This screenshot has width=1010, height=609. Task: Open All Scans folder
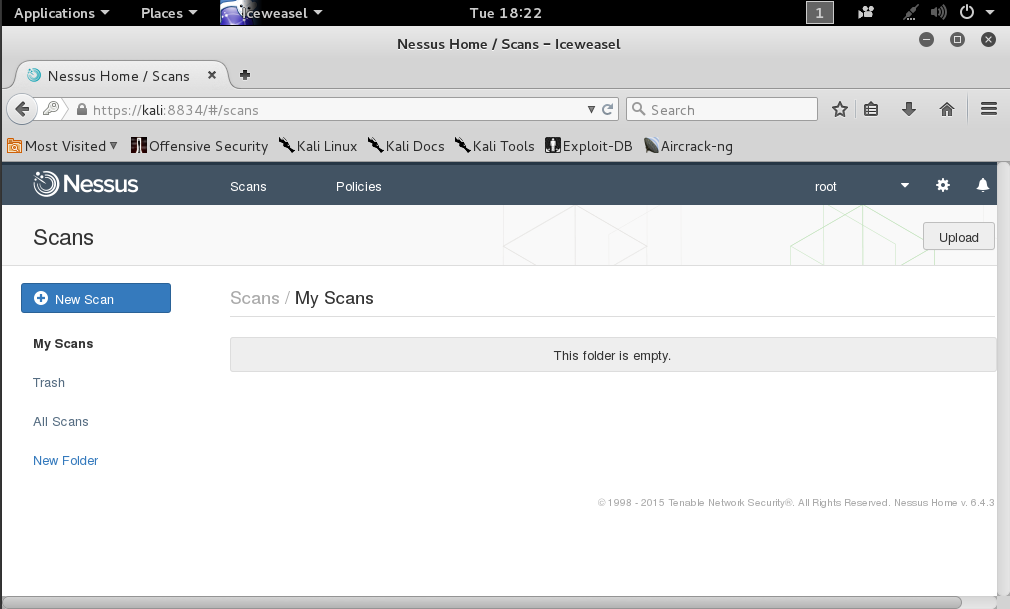61,421
